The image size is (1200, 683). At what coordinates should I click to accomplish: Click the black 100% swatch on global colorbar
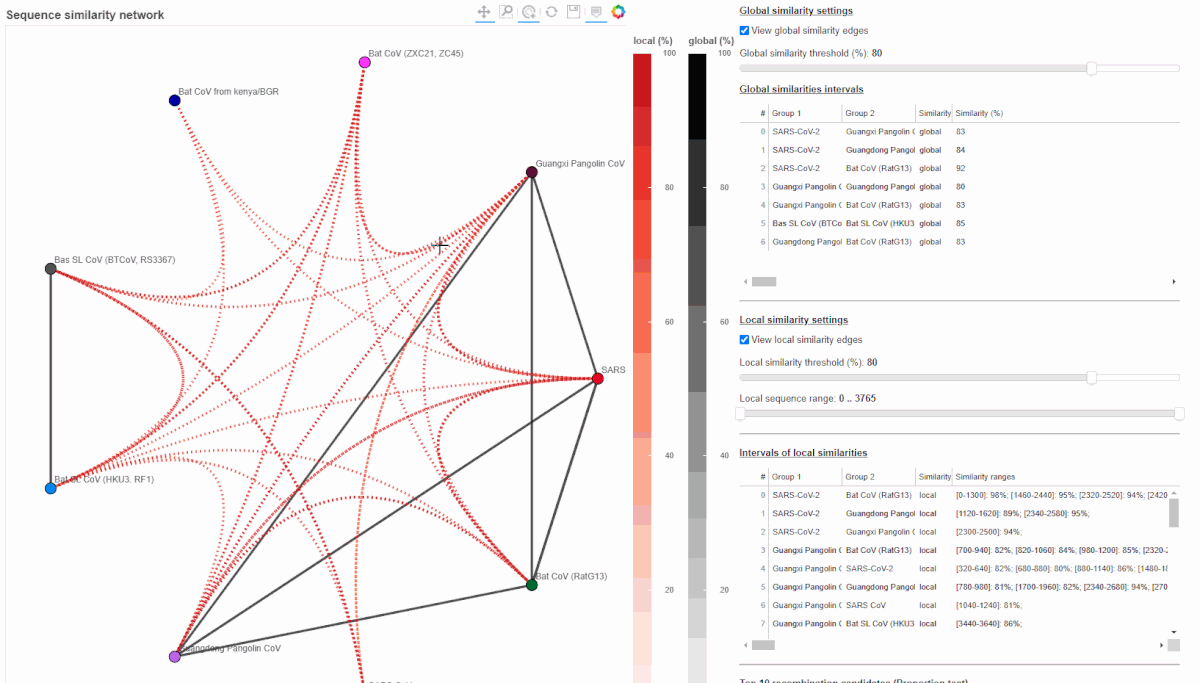click(697, 96)
